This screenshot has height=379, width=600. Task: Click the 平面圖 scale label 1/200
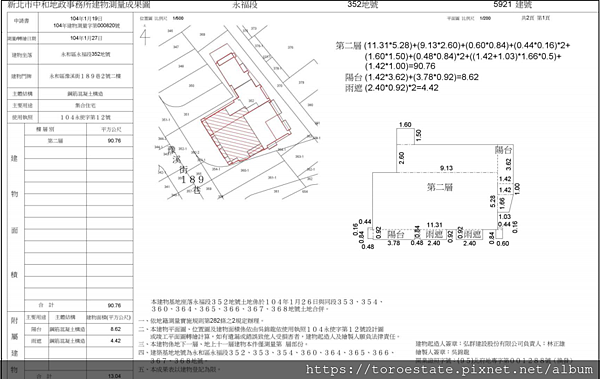point(485,18)
